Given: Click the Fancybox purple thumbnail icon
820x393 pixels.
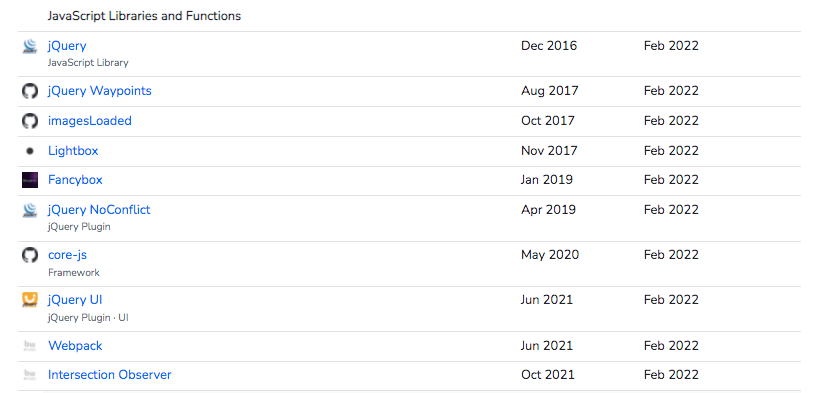Looking at the screenshot, I should pyautogui.click(x=30, y=180).
